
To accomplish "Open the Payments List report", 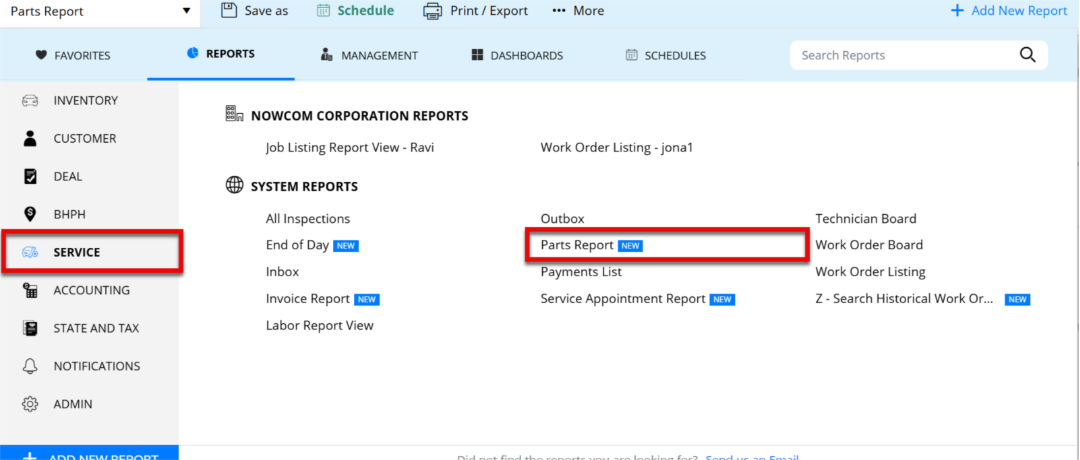I will pyautogui.click(x=581, y=272).
